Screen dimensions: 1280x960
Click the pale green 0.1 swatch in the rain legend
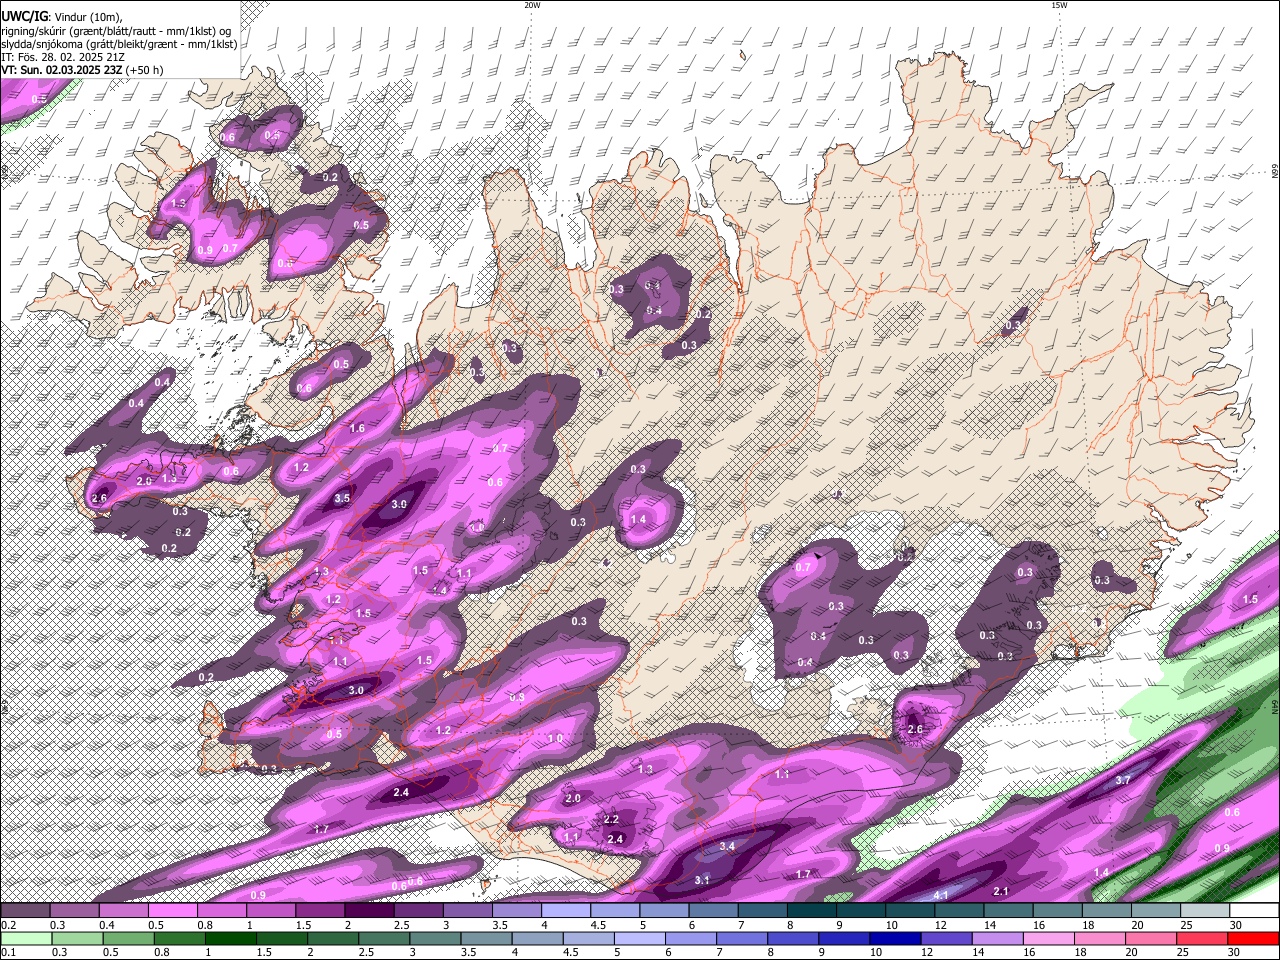tap(26, 938)
